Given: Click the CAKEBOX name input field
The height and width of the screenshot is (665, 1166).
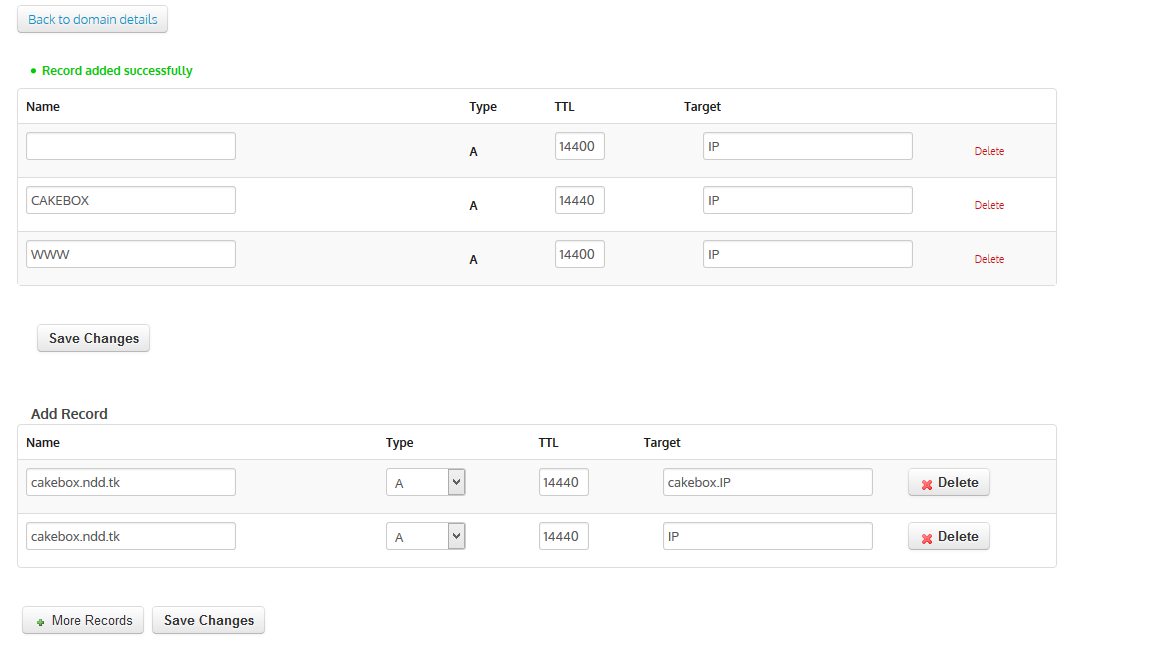Looking at the screenshot, I should [x=130, y=200].
